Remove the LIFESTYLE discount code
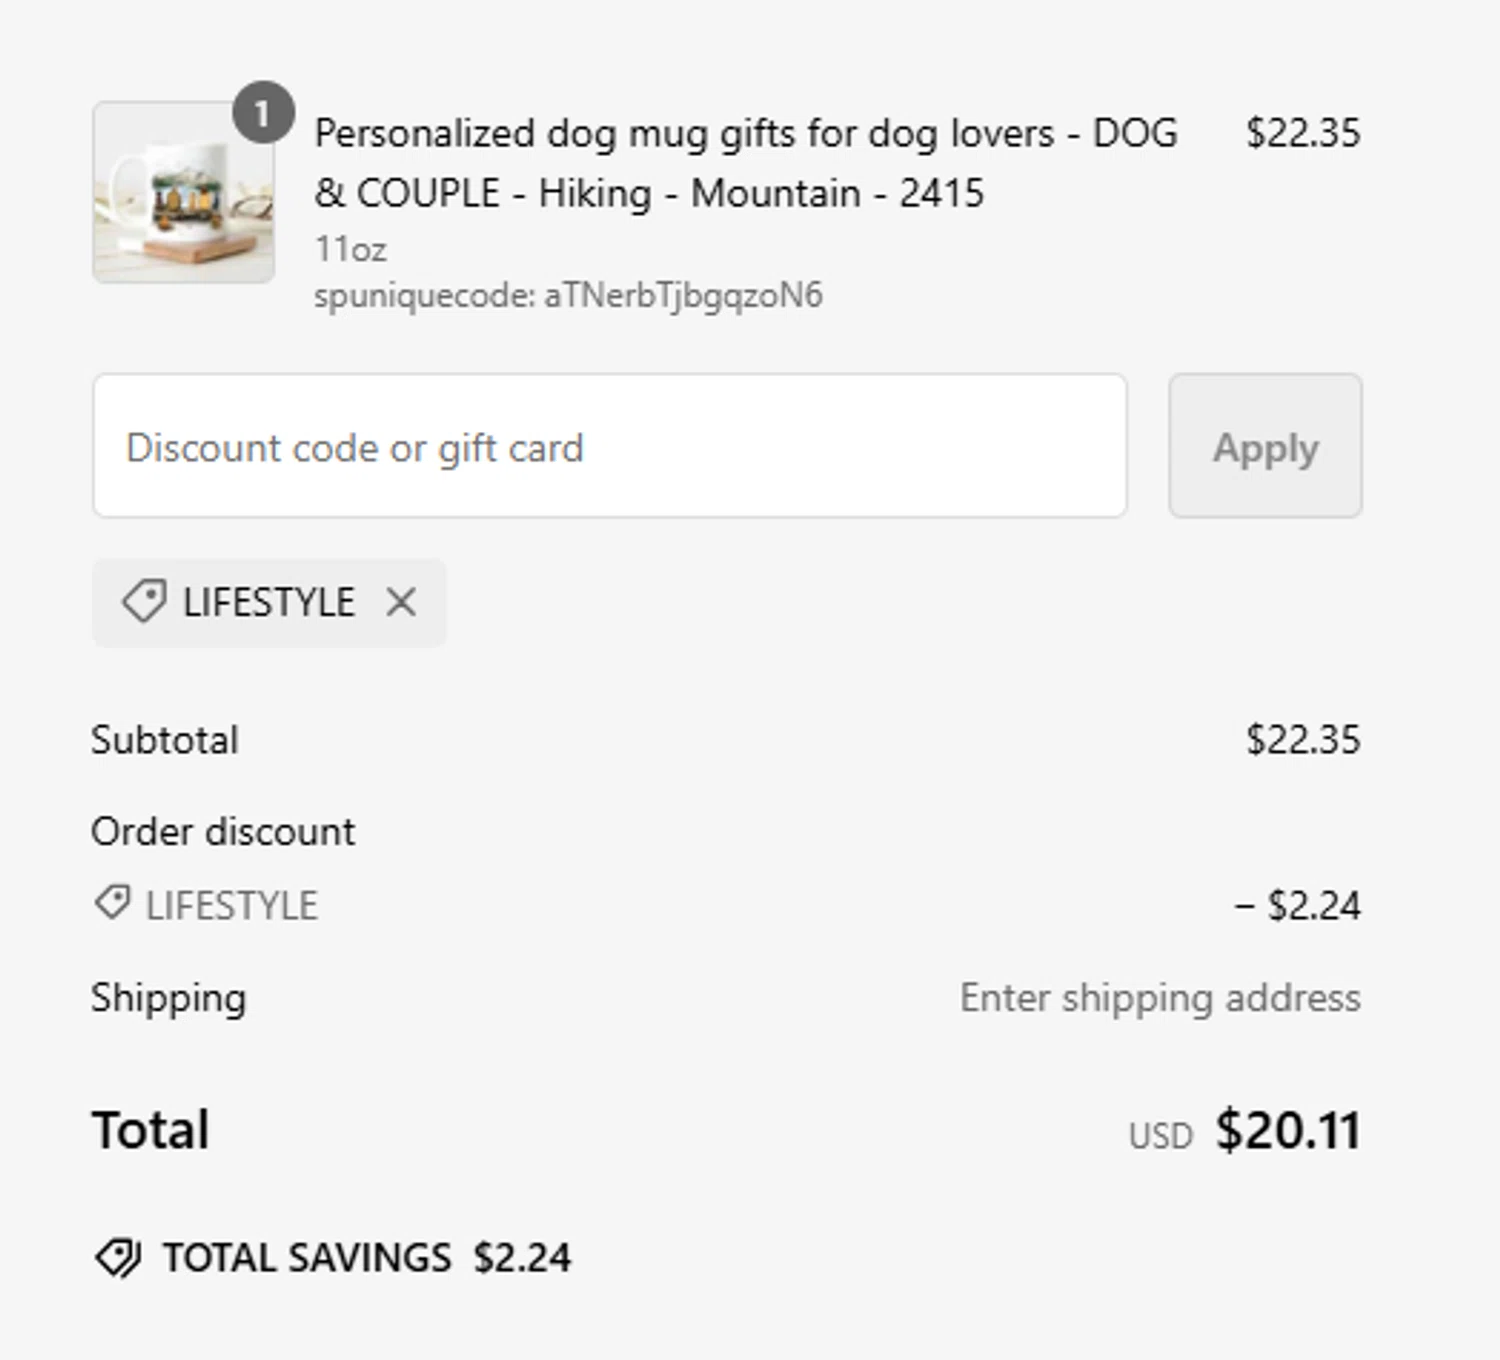 pos(401,602)
